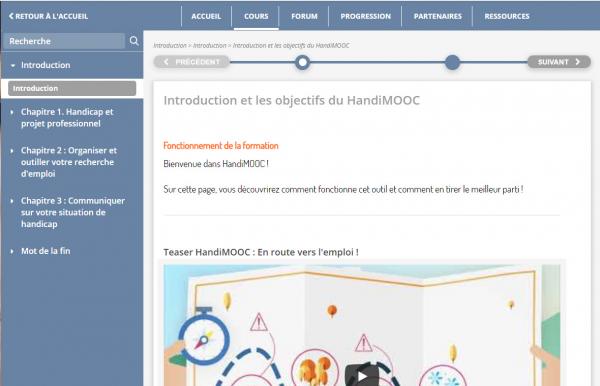600x386 pixels.
Task: Switch to the Forum tab
Action: 304,16
